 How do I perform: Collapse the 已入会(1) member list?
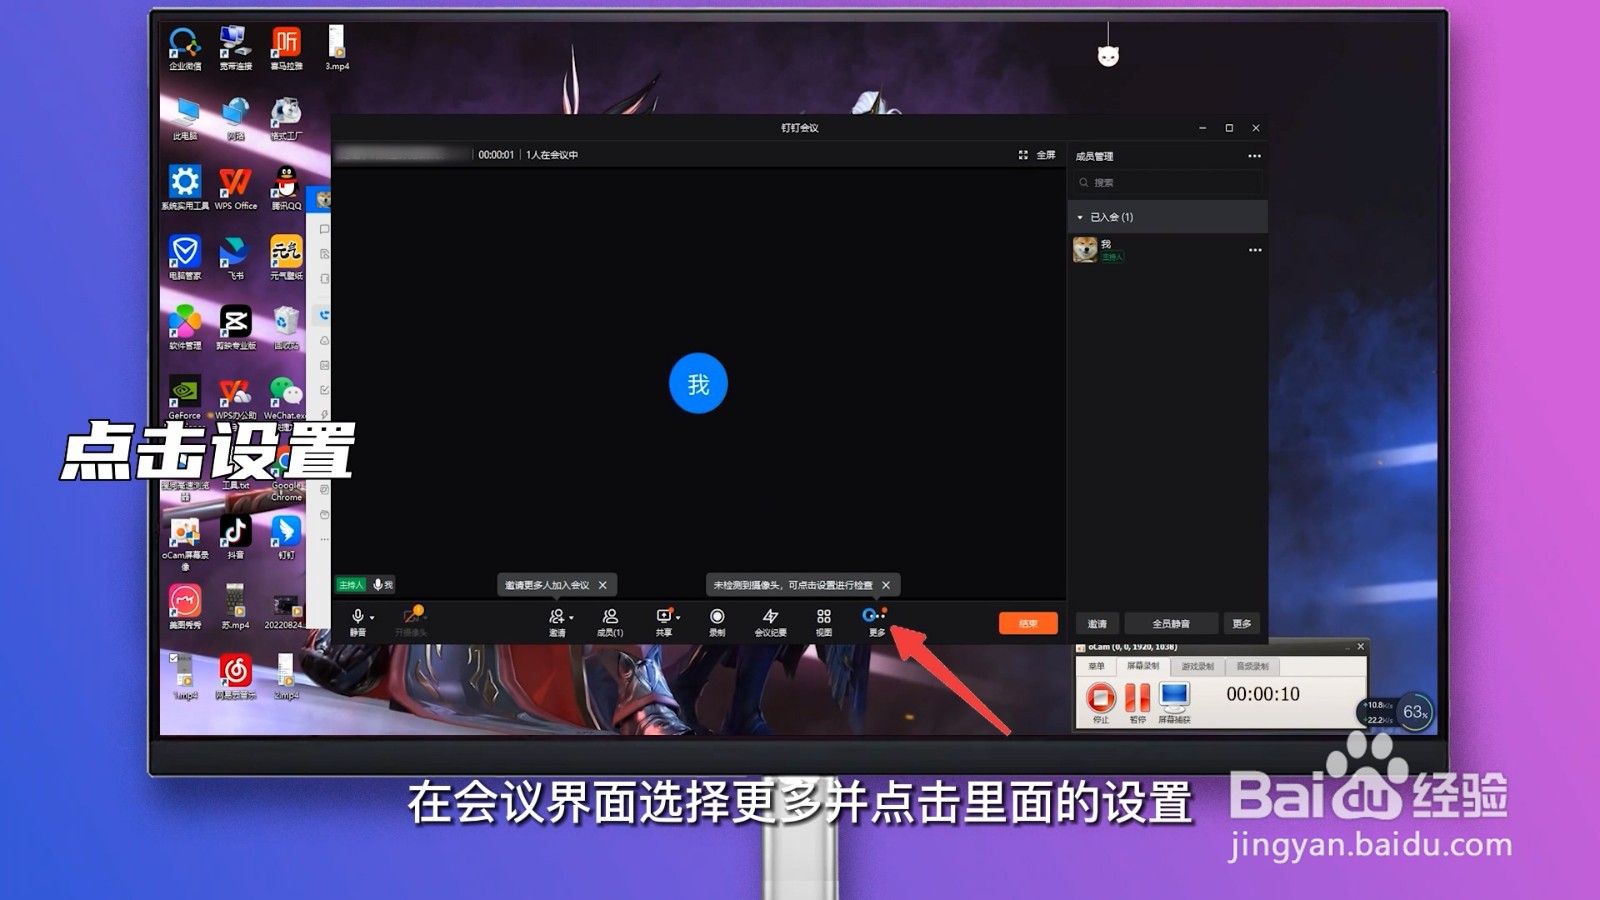pos(1081,216)
